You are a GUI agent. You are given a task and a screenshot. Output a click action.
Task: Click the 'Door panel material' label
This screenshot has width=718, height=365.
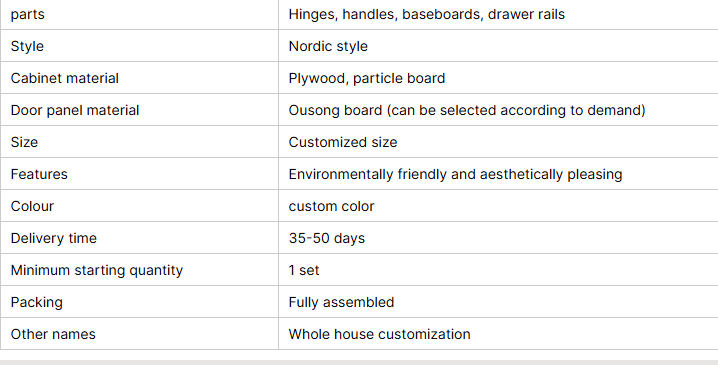click(x=75, y=110)
